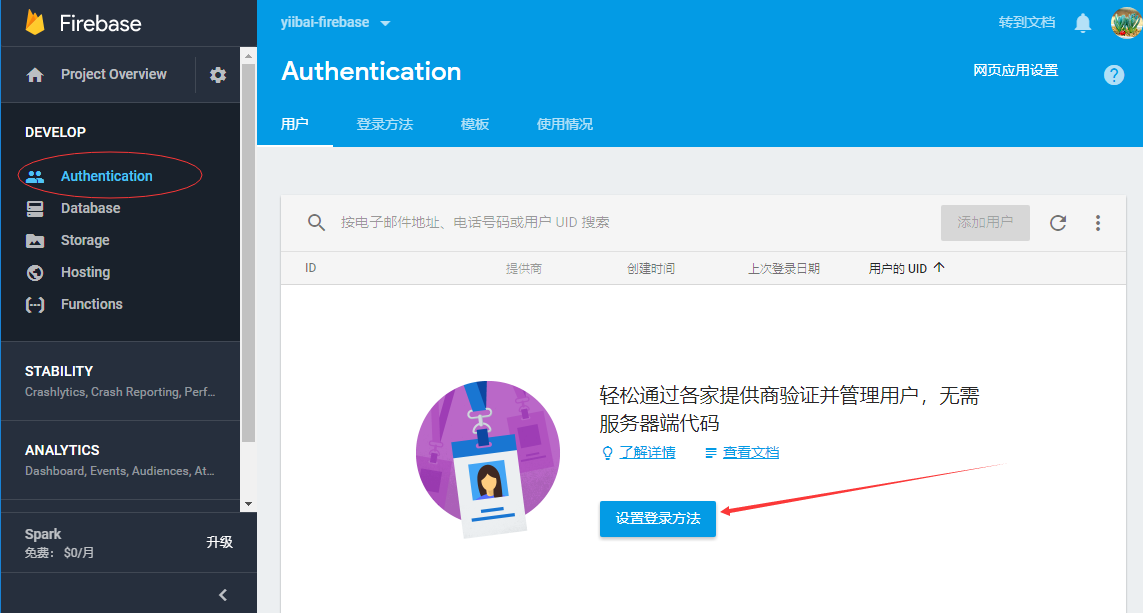Image resolution: width=1143 pixels, height=613 pixels.
Task: Switch to the 模板 tab
Action: tap(475, 124)
